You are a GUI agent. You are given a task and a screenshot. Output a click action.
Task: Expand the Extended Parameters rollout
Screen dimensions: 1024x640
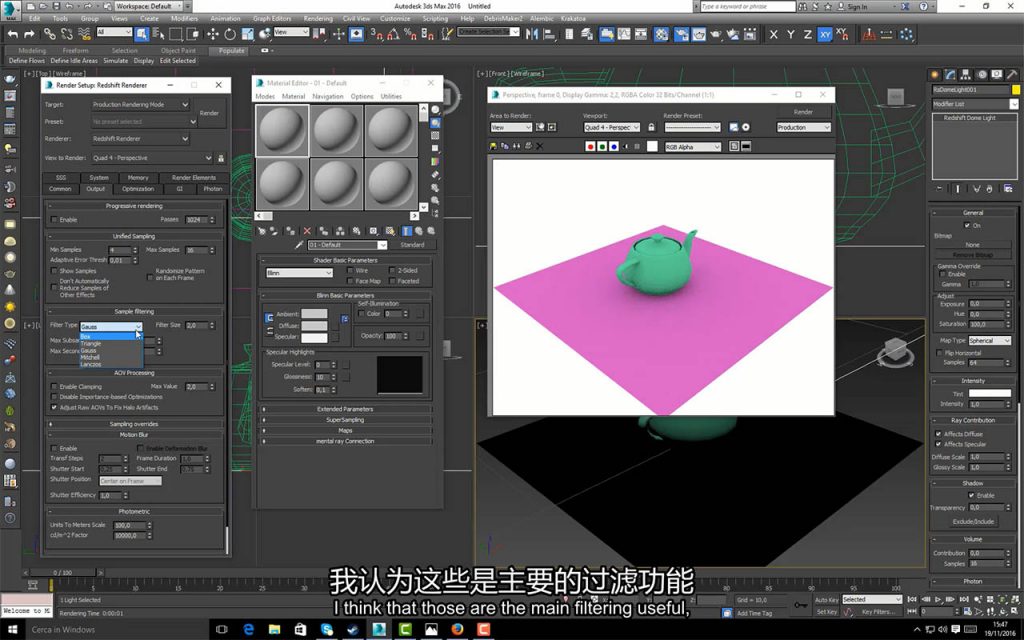[345, 409]
